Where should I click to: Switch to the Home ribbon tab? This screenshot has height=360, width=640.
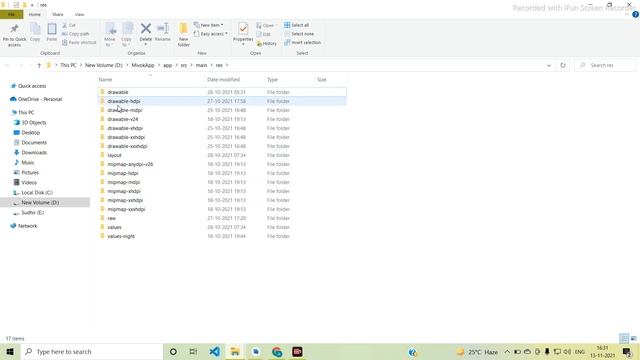35,15
